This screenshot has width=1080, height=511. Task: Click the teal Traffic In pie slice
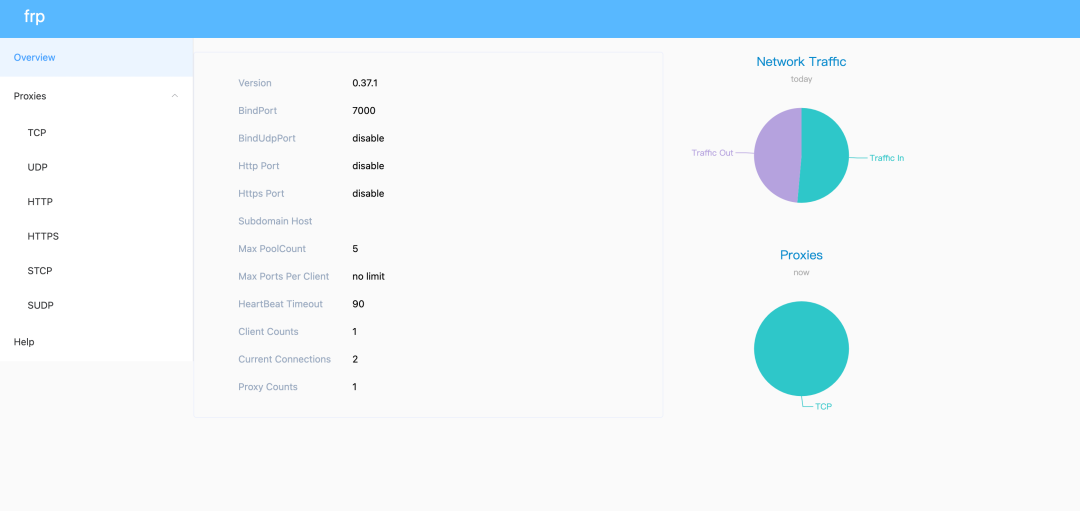[x=826, y=155]
